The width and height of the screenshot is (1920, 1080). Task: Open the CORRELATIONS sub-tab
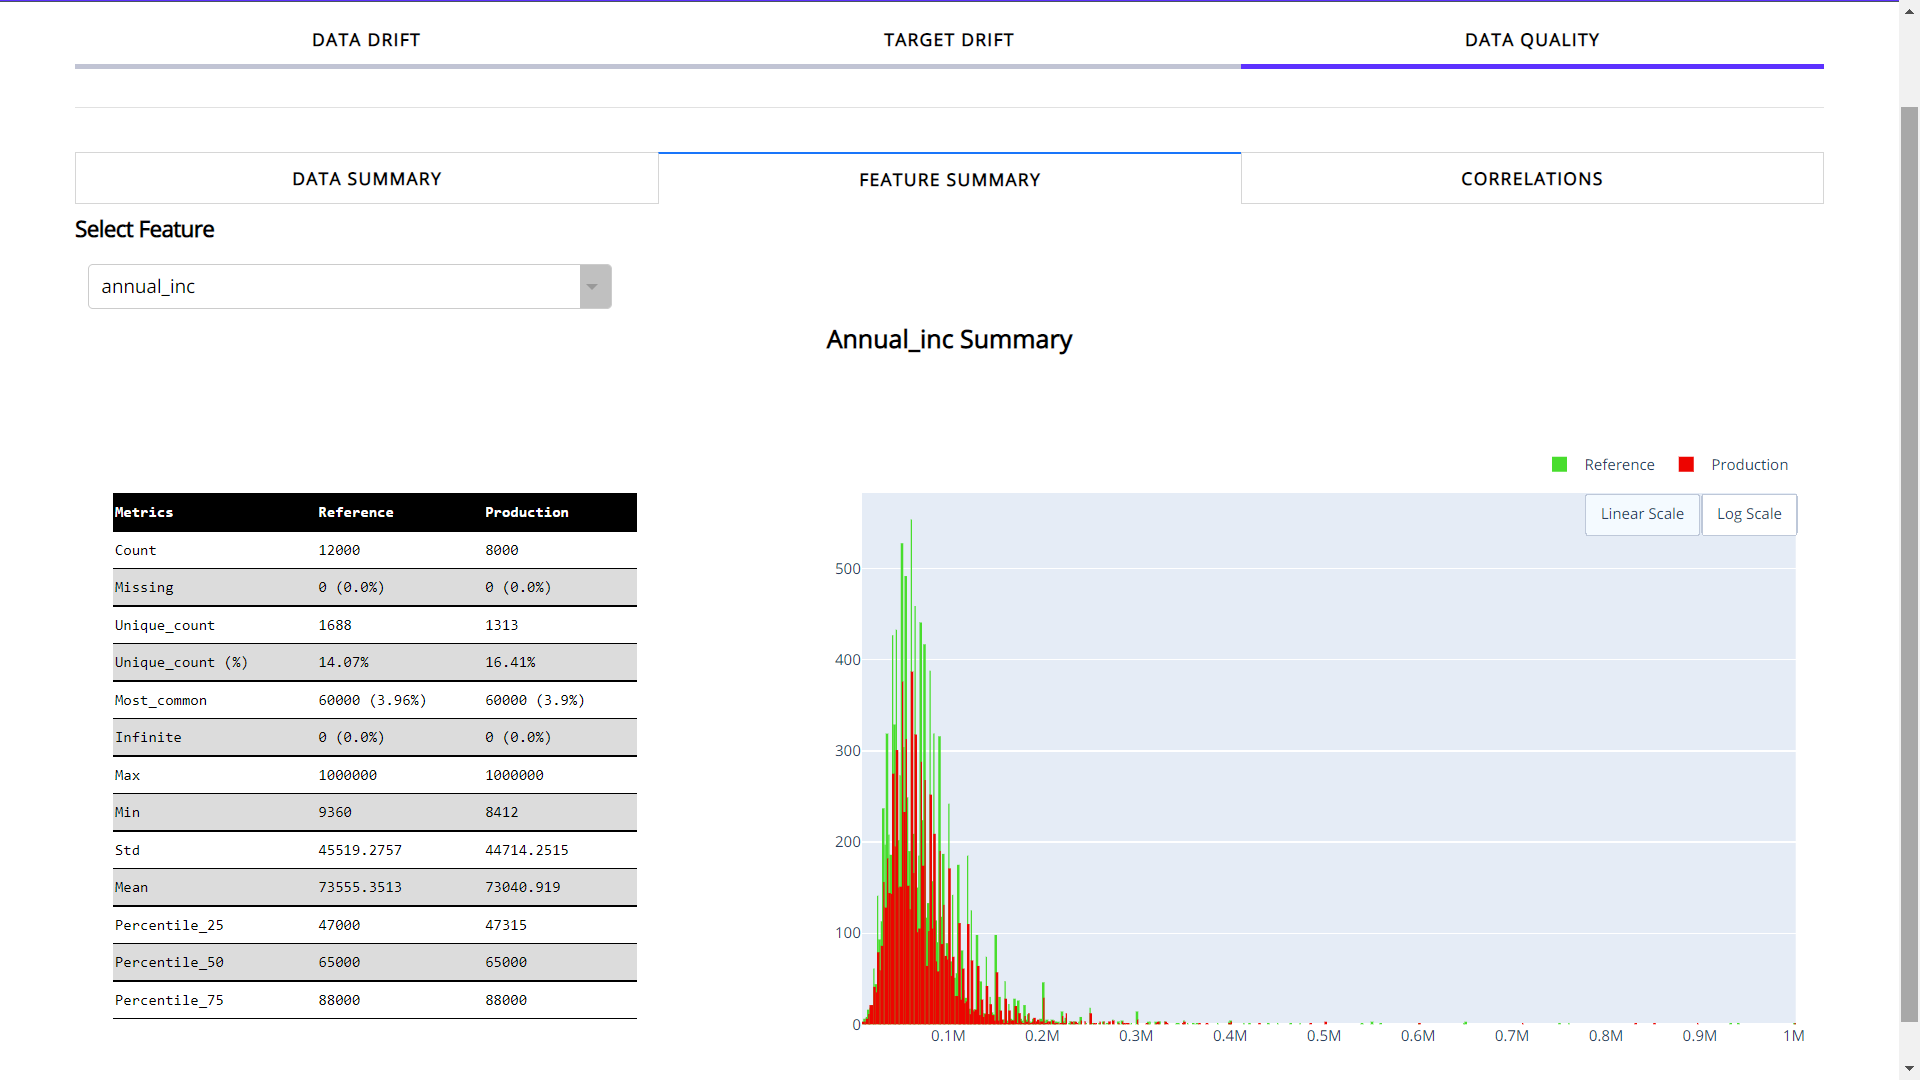[x=1532, y=179]
